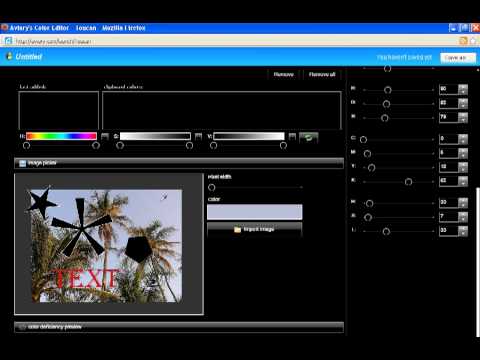Click the slider handle in the row showing 80
Viewport: 480px width, 360px height.
click(x=387, y=90)
